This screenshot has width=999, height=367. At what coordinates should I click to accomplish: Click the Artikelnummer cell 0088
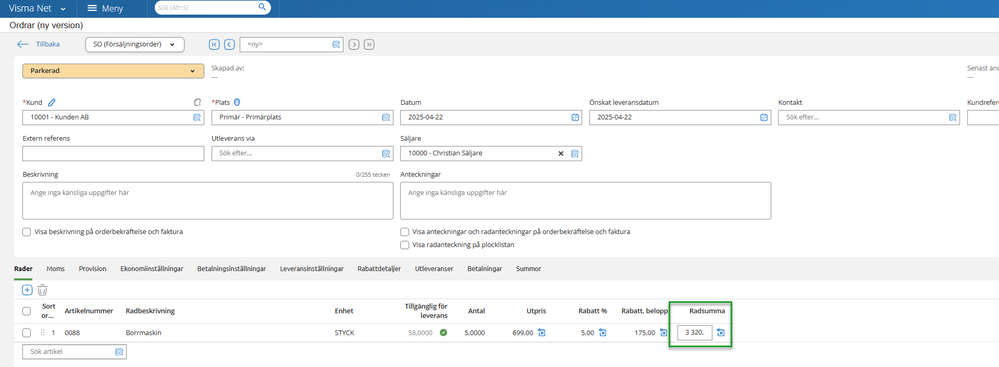[73, 333]
